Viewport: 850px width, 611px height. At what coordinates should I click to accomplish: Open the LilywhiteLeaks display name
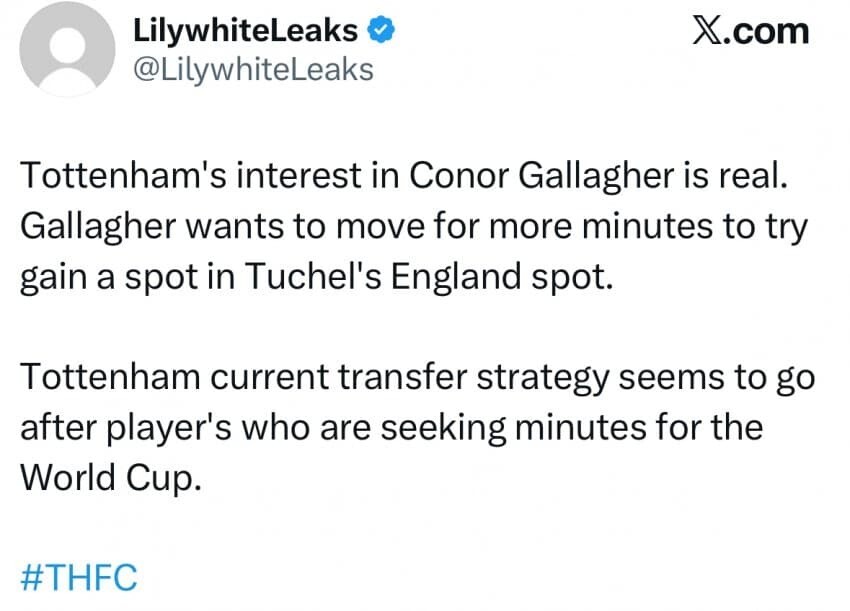(245, 32)
